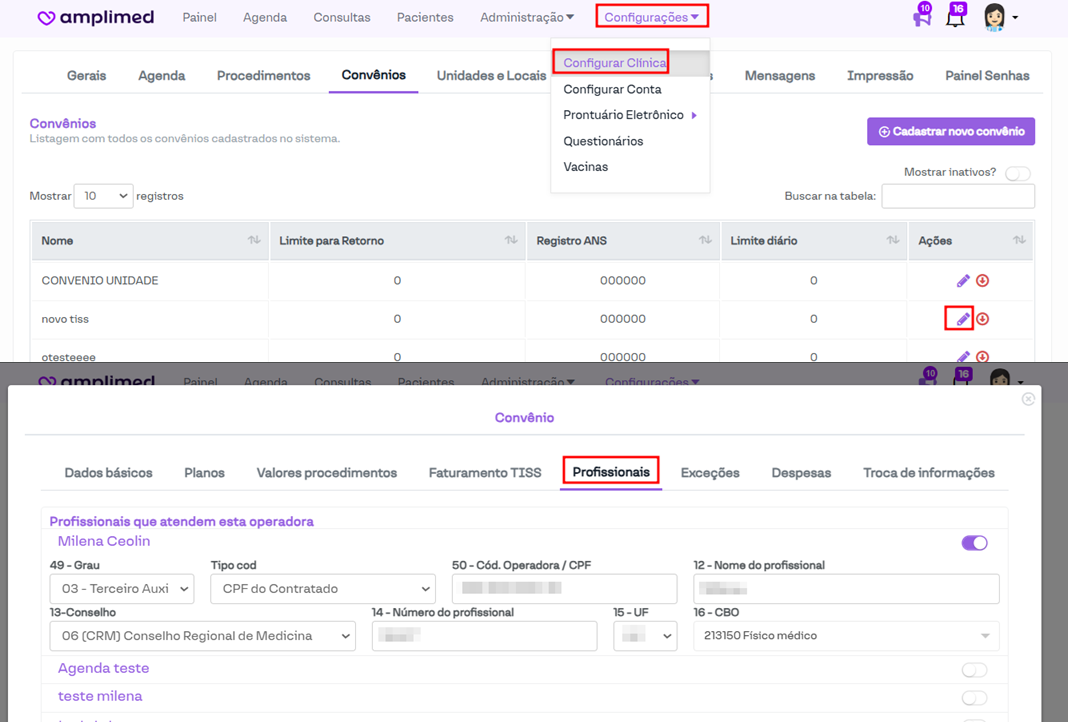Viewport: 1068px width, 722px height.
Task: Click the pencil edit icon for novo tiss
Action: (x=962, y=319)
